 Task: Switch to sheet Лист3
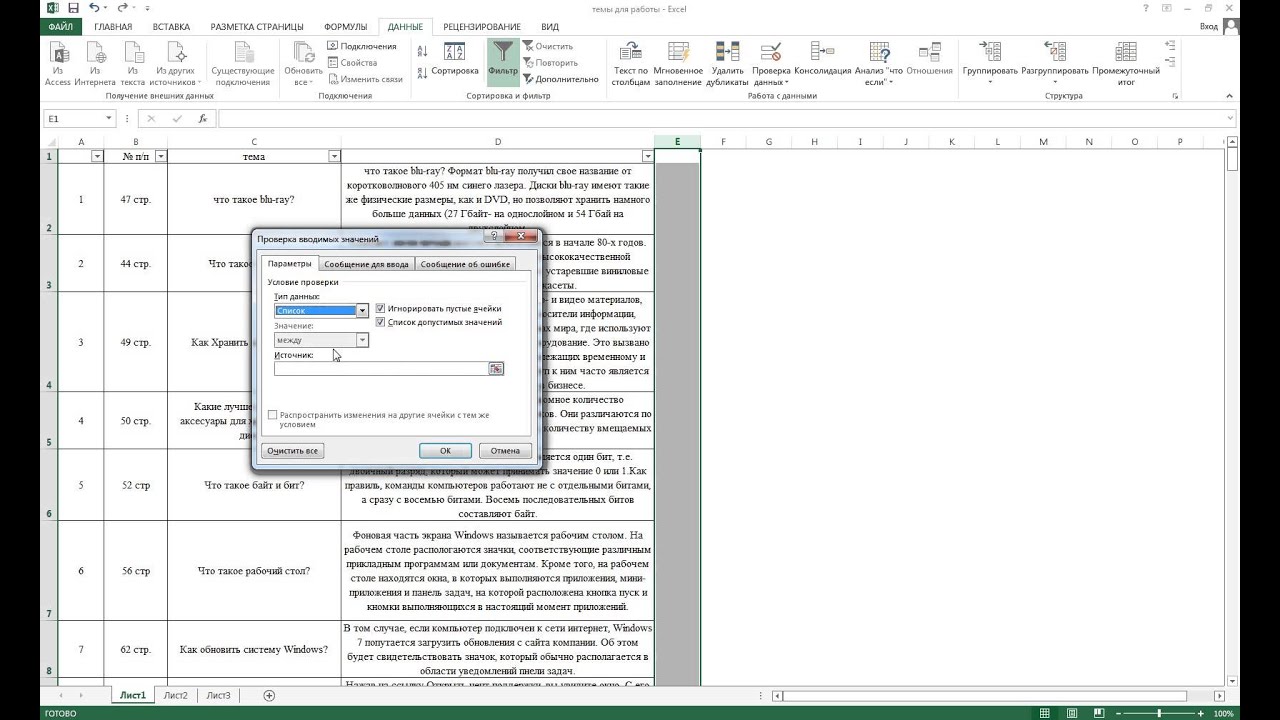pos(218,695)
